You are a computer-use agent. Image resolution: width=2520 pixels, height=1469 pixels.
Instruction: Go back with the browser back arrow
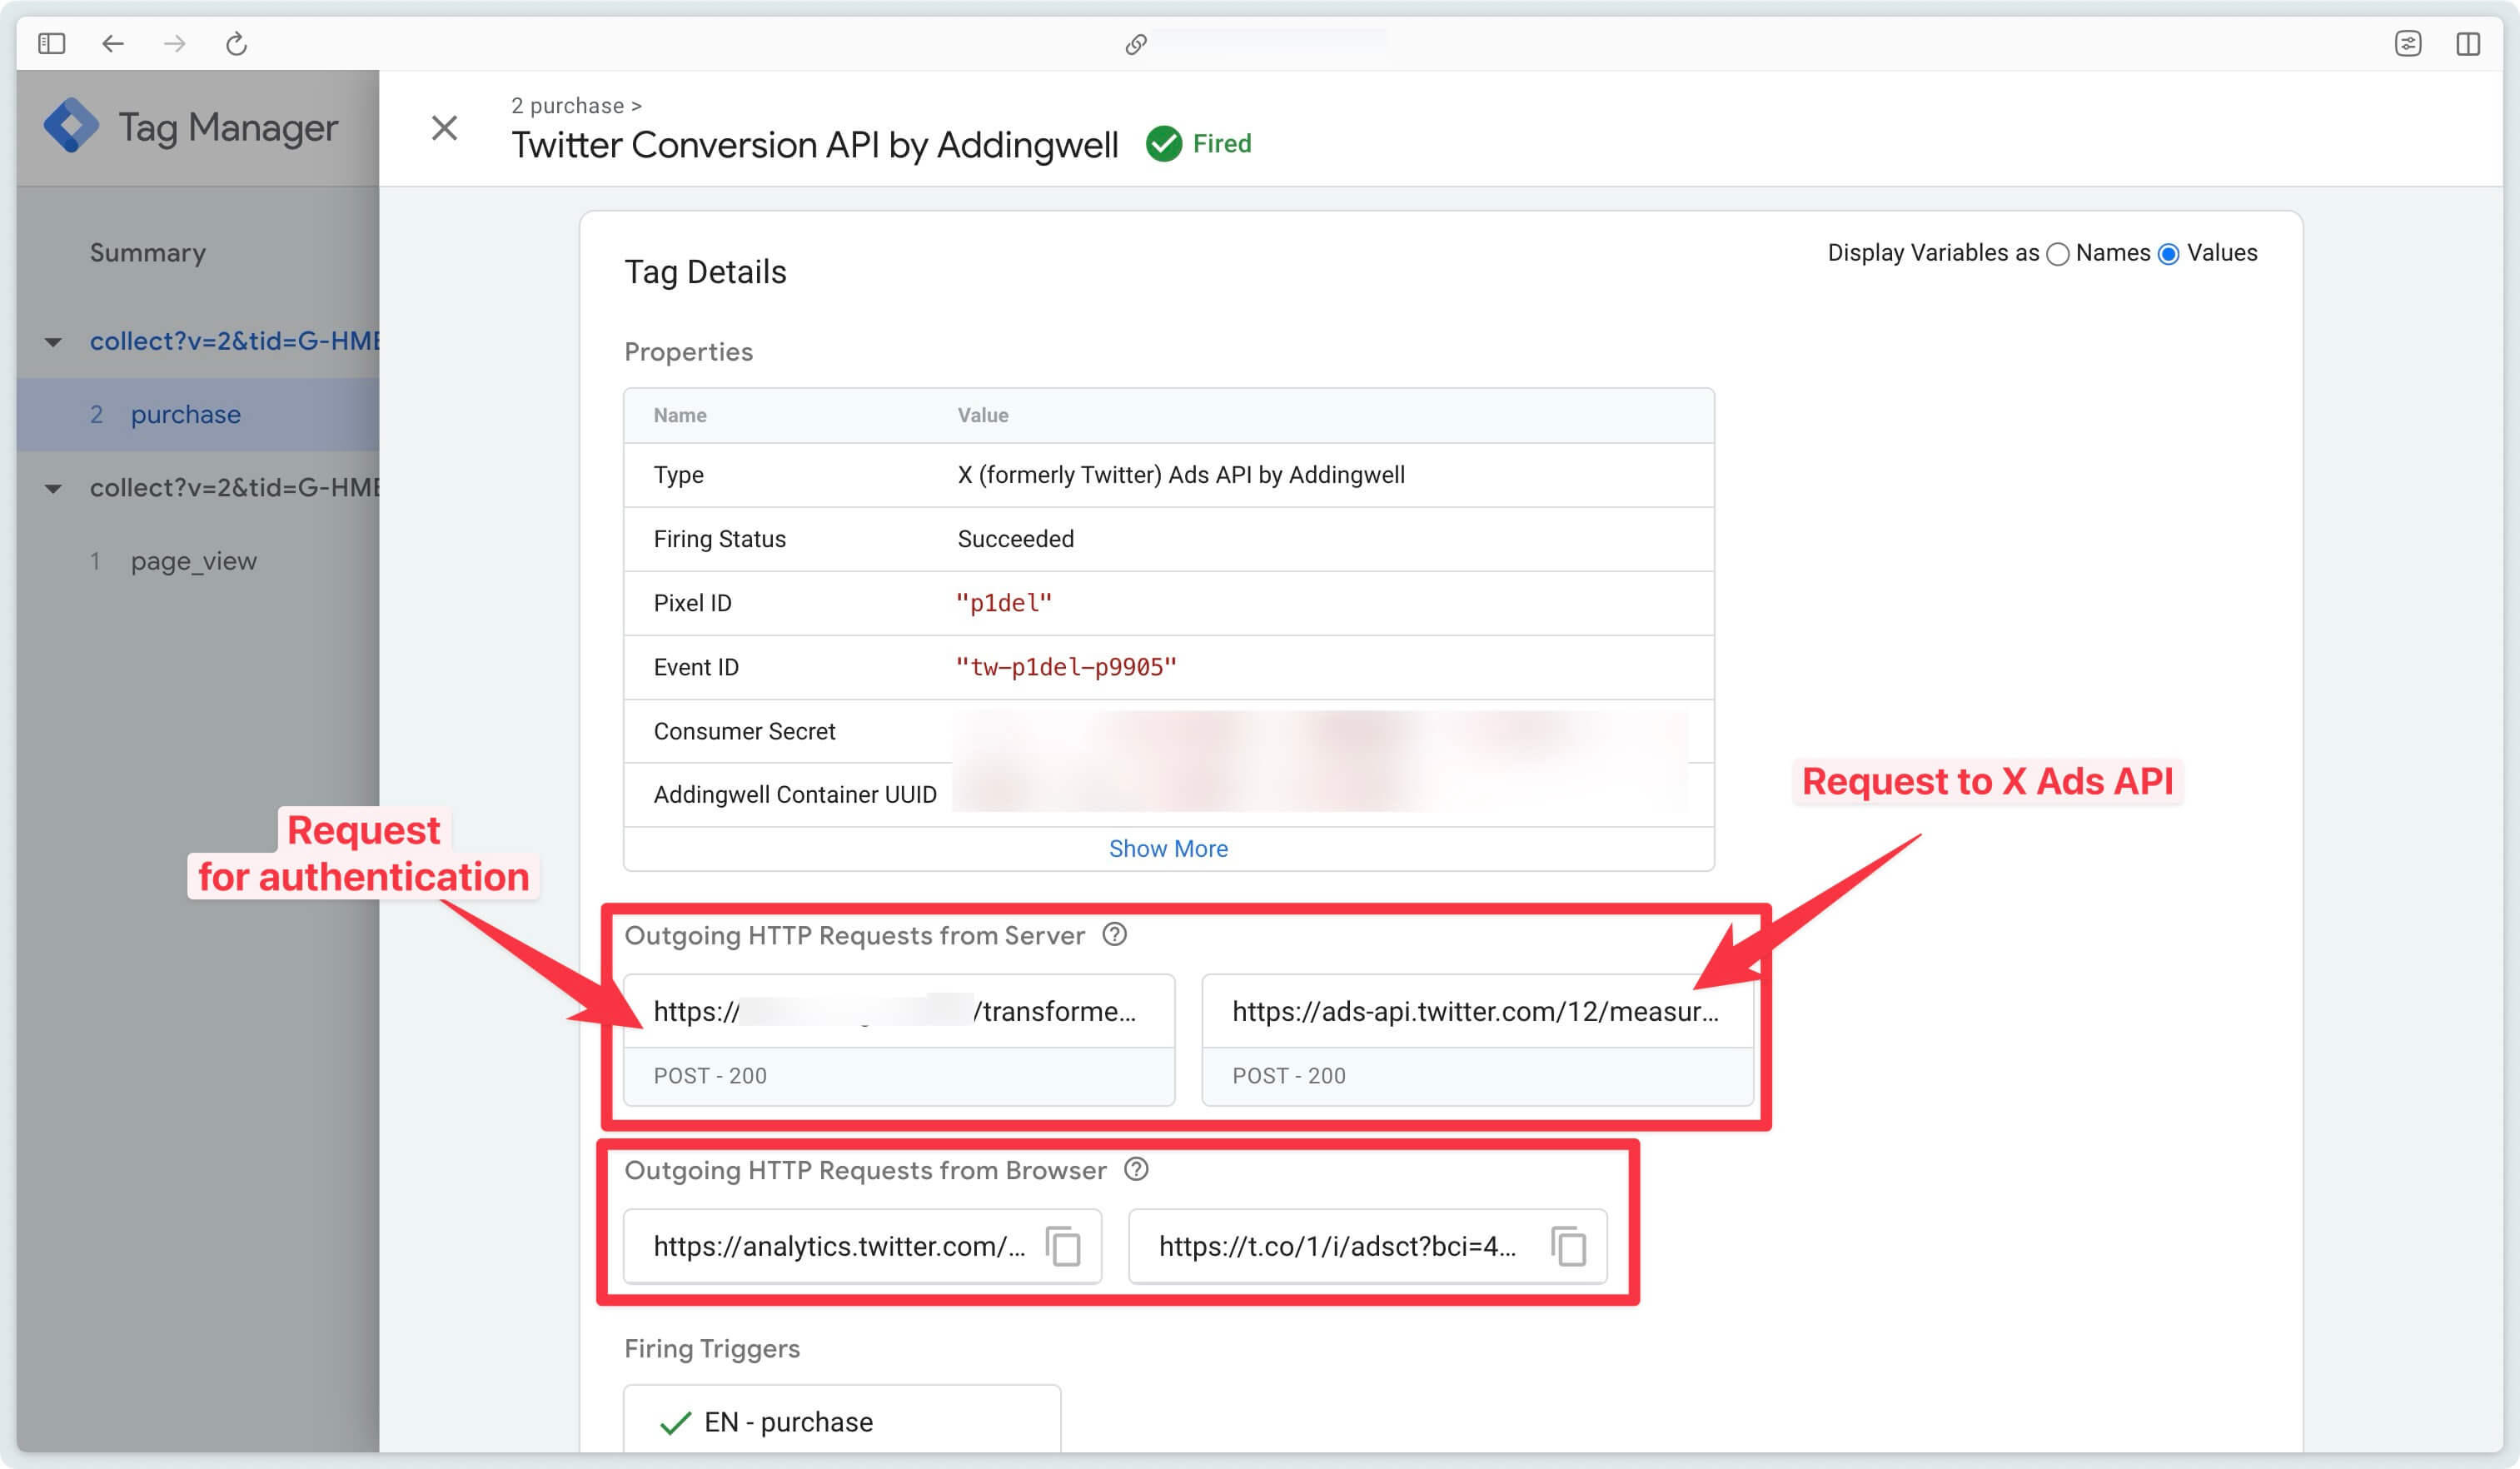pyautogui.click(x=113, y=43)
